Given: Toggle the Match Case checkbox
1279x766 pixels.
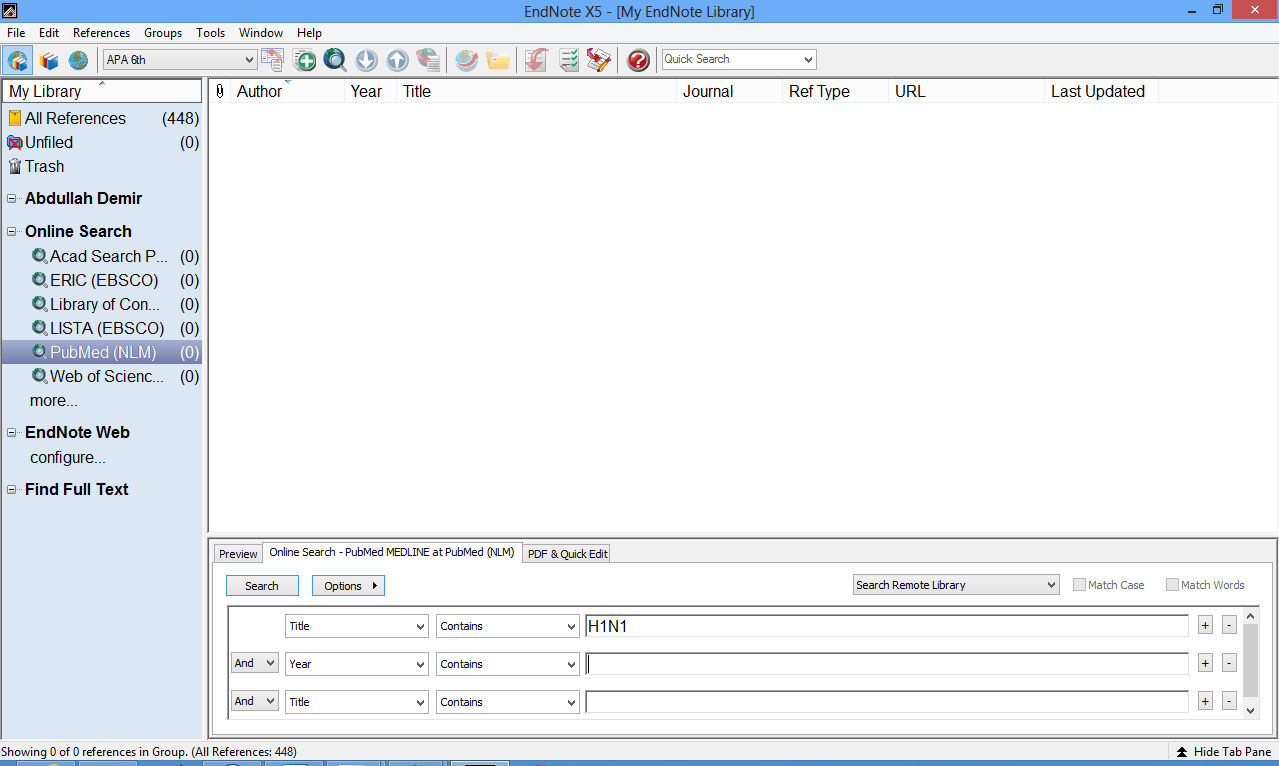Looking at the screenshot, I should [x=1080, y=585].
